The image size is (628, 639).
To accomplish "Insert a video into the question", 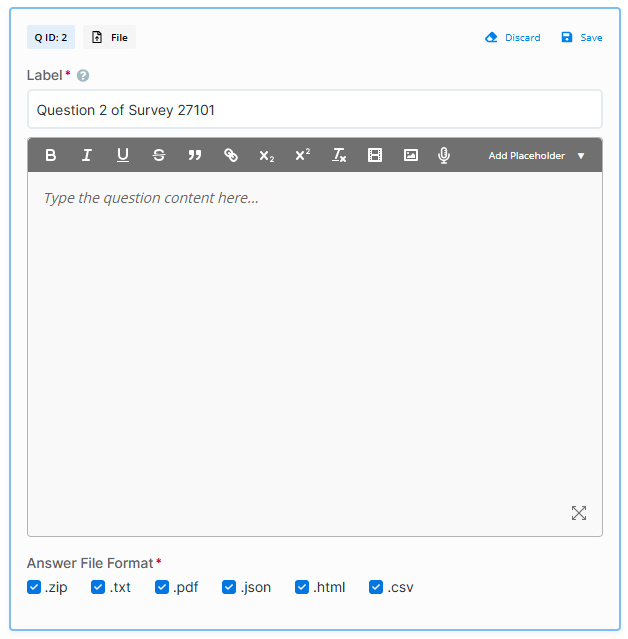I will click(375, 155).
